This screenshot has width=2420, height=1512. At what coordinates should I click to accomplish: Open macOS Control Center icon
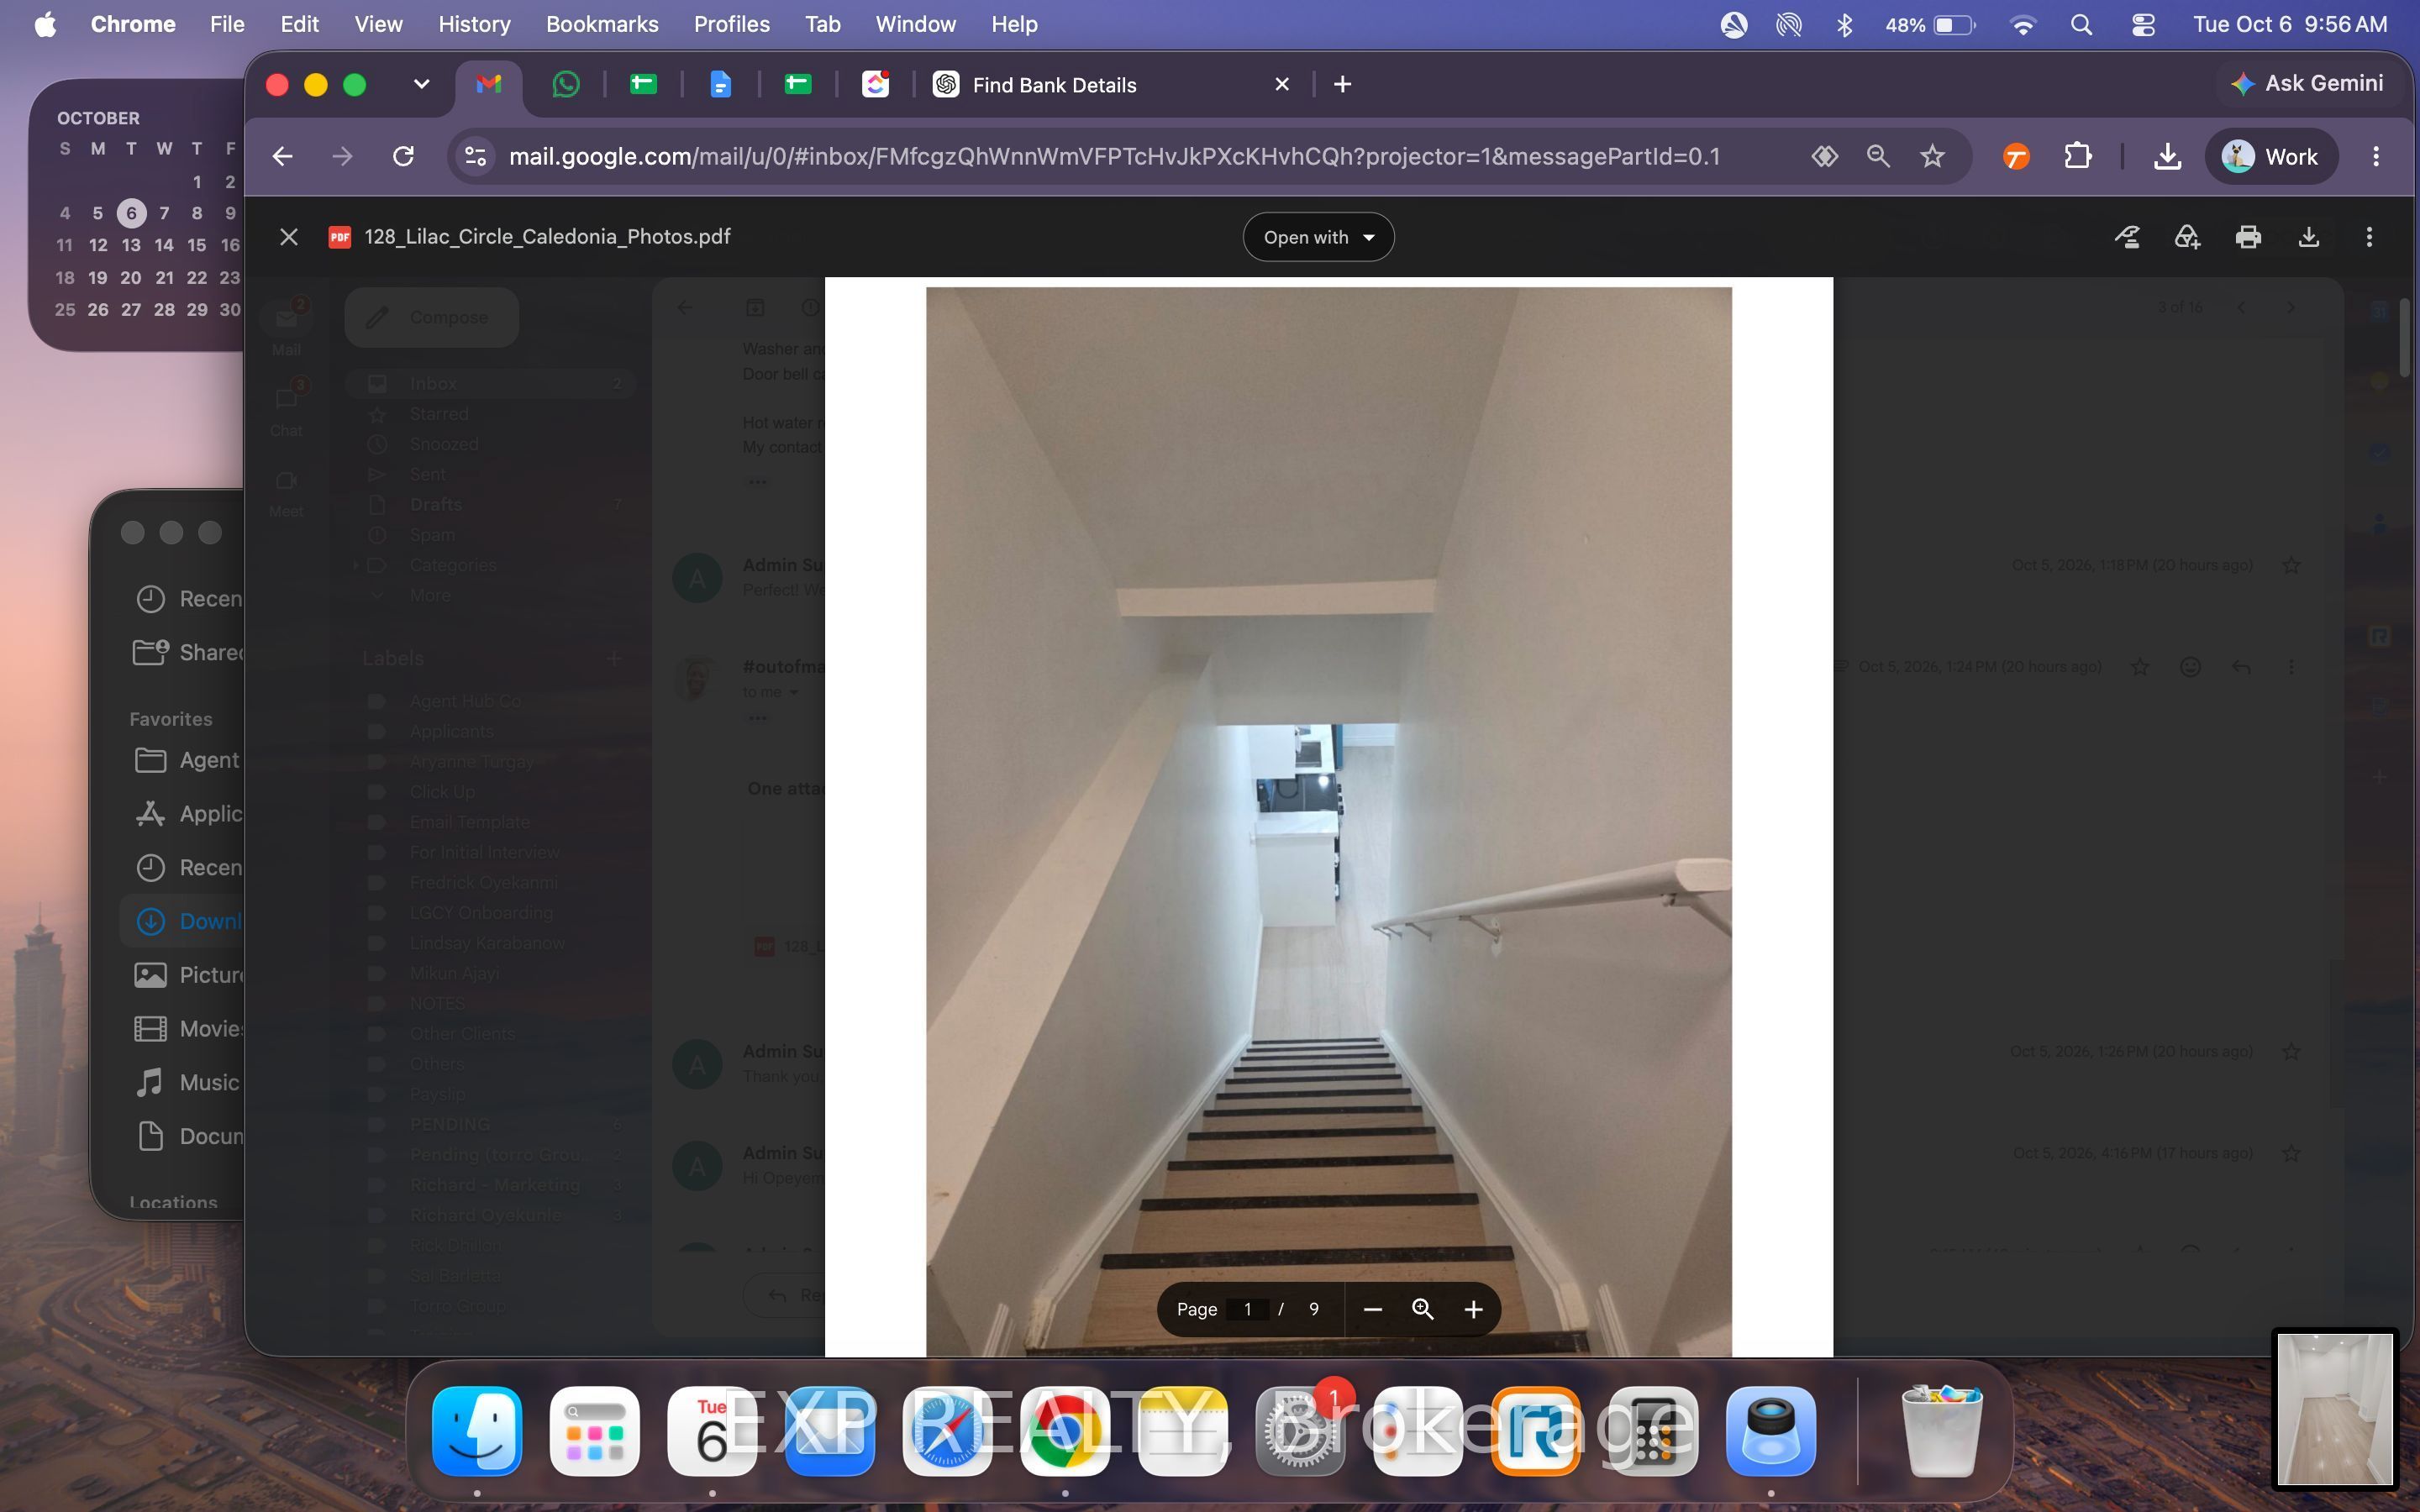coord(2143,25)
